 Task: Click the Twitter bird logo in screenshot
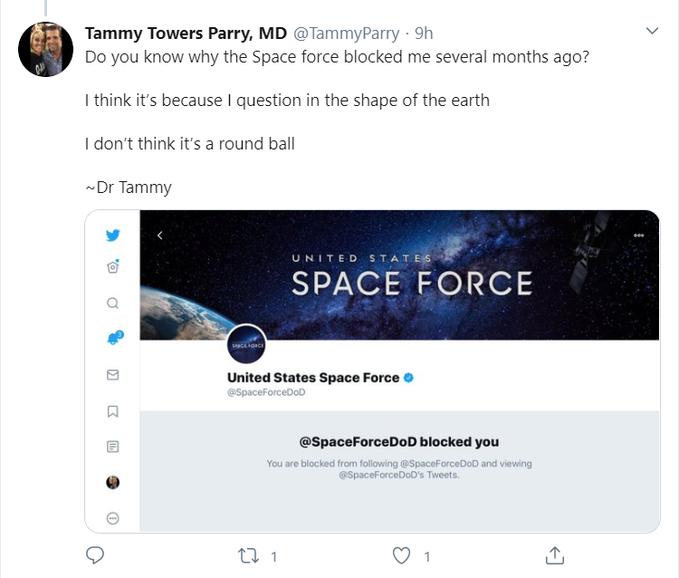[x=113, y=236]
